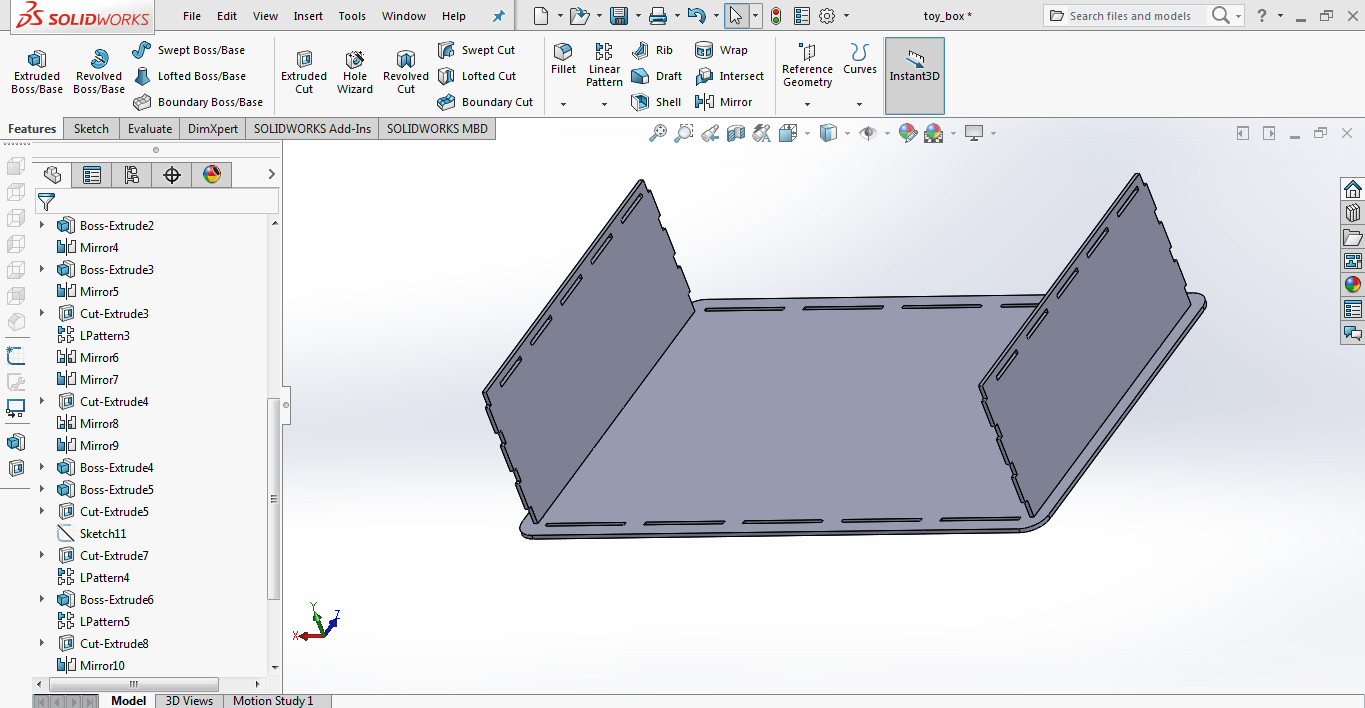The width and height of the screenshot is (1365, 708).
Task: Click the Shell tool
Action: click(x=656, y=102)
